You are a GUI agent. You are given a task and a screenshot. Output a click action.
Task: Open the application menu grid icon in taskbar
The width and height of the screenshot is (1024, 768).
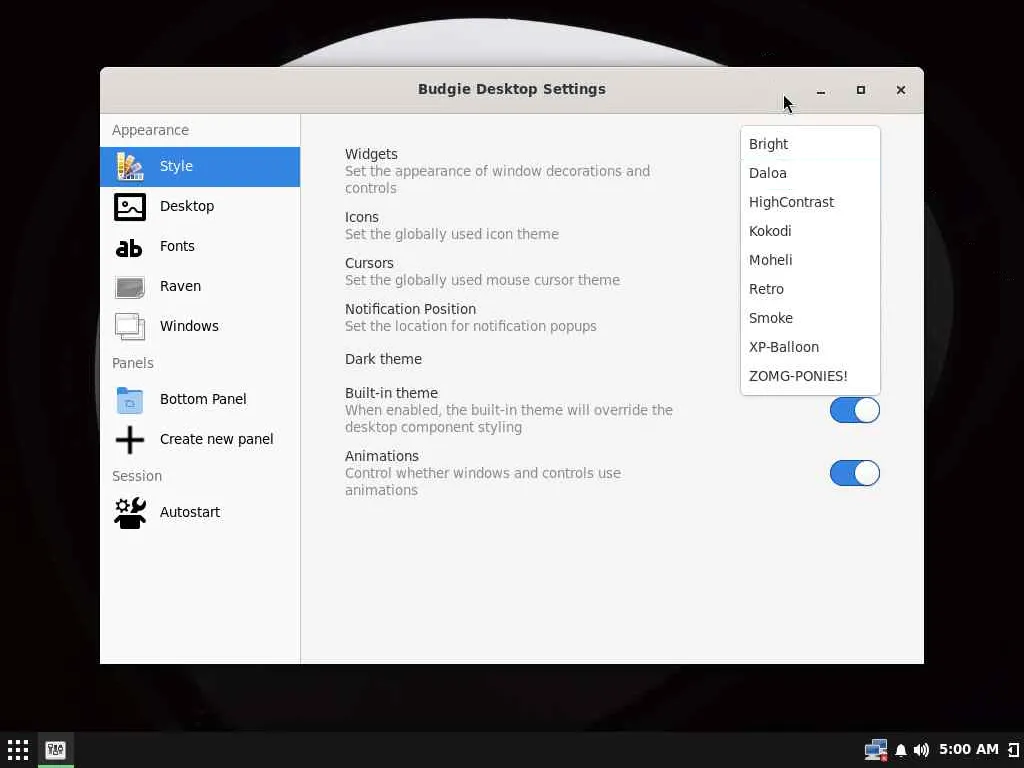point(18,750)
